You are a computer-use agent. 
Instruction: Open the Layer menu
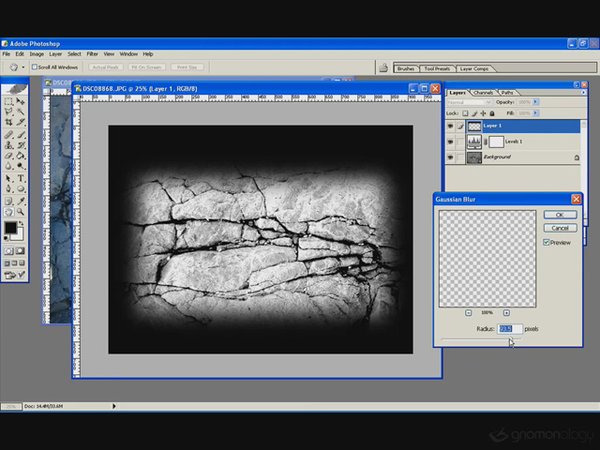(x=55, y=54)
